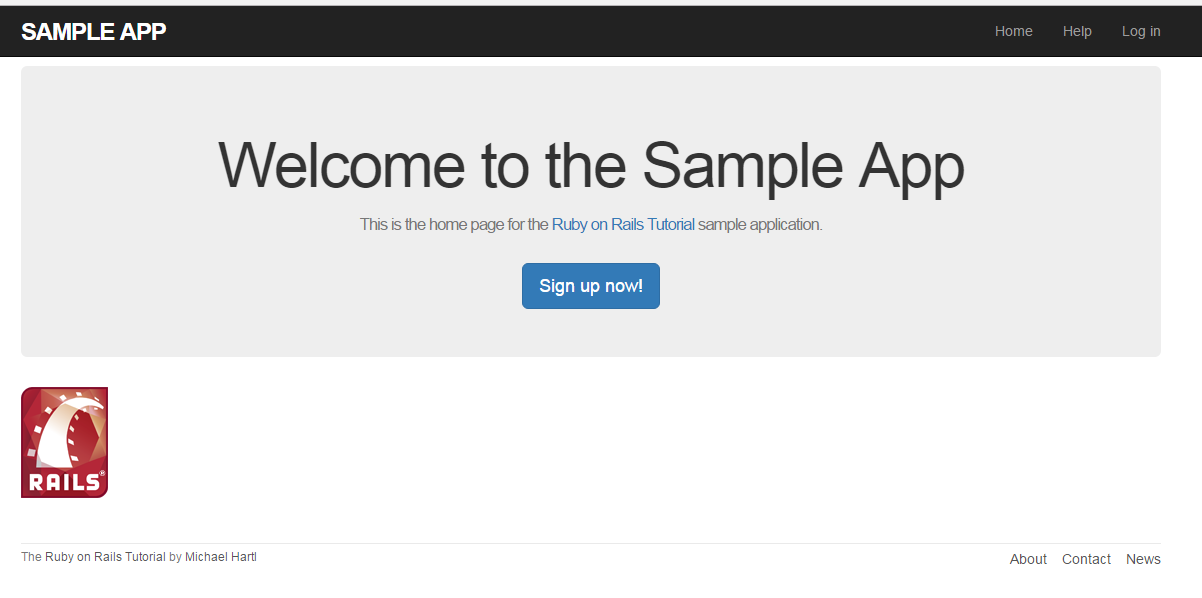Click the word "The" starting the footer
1202x598 pixels.
point(31,557)
